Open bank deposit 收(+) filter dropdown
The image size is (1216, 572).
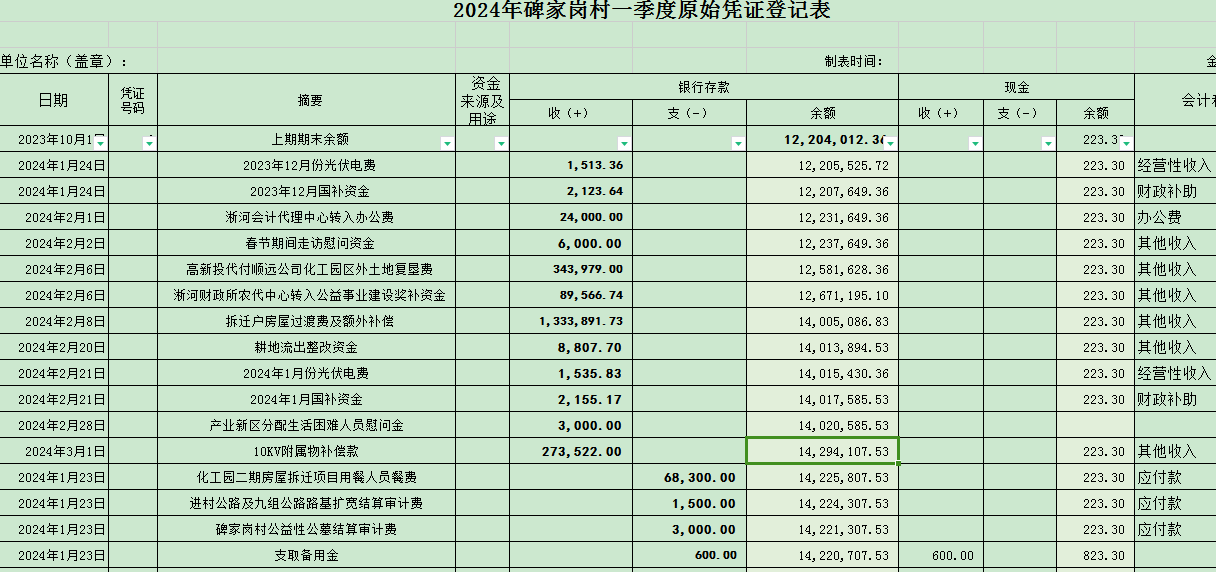[x=624, y=143]
